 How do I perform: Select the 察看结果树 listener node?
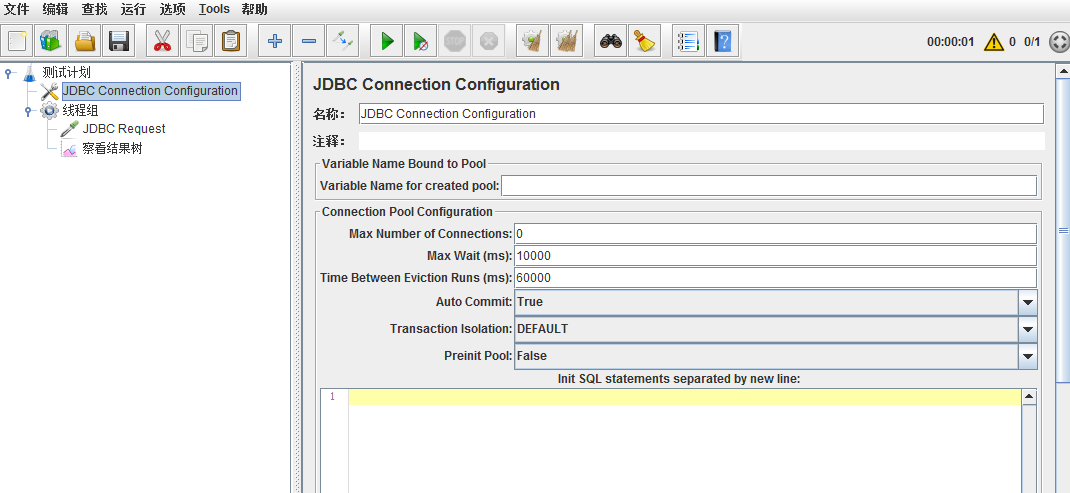[x=112, y=148]
